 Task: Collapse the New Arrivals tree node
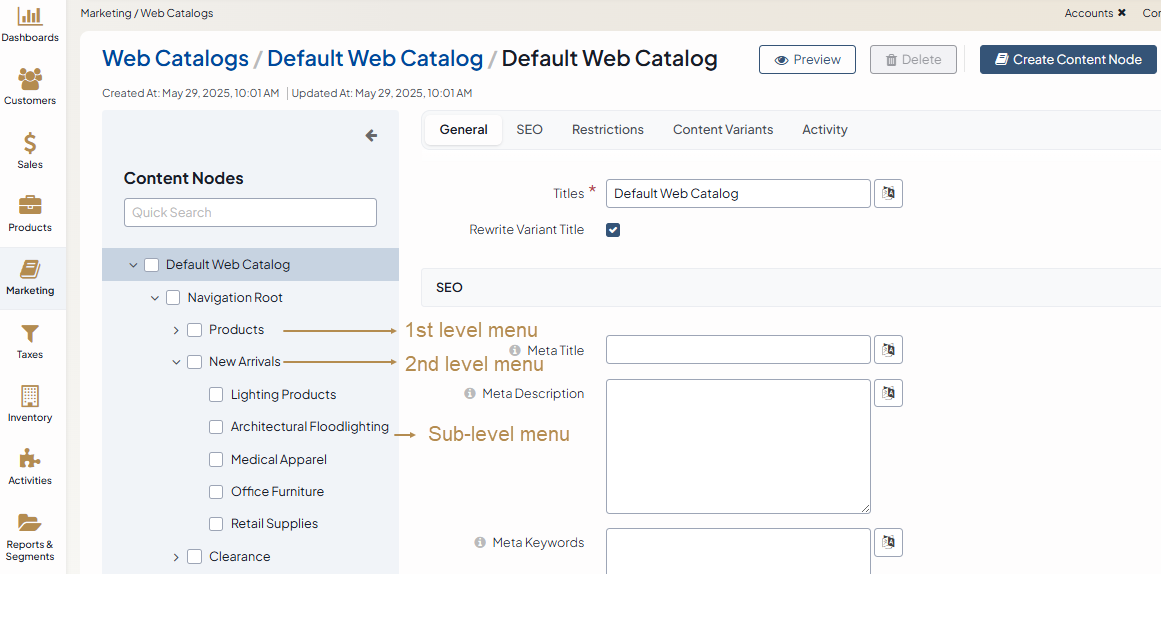click(176, 362)
